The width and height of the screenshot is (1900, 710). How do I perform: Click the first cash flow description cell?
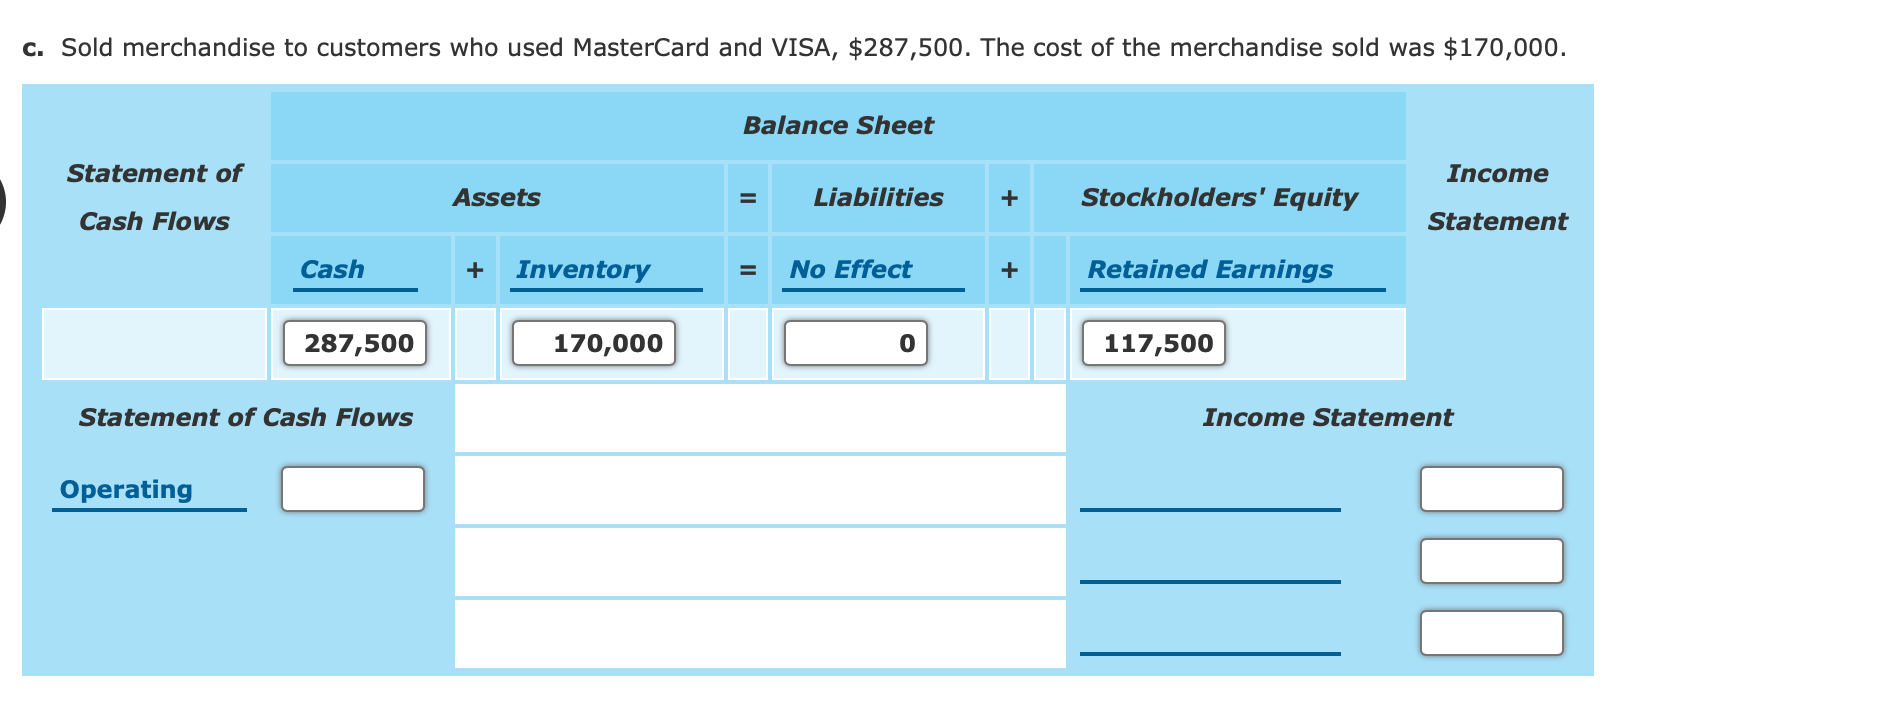[x=760, y=417]
